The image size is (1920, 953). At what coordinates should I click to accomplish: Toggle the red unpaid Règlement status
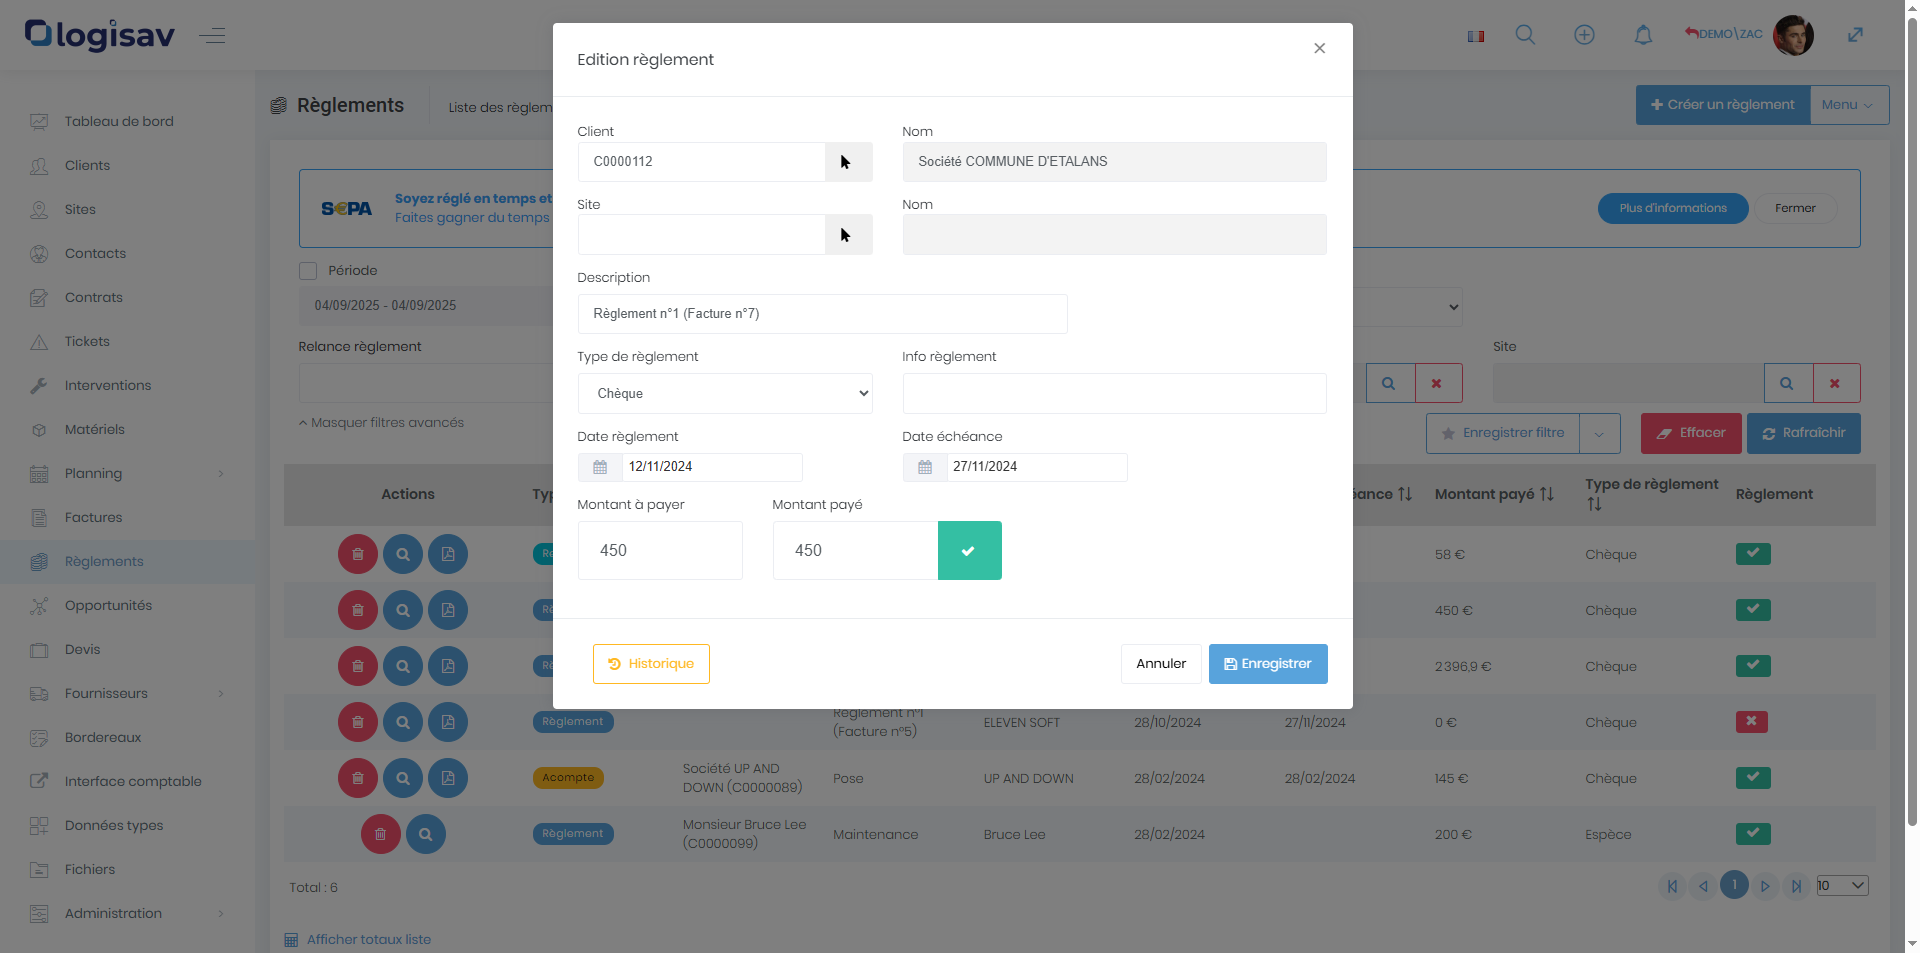point(1751,722)
